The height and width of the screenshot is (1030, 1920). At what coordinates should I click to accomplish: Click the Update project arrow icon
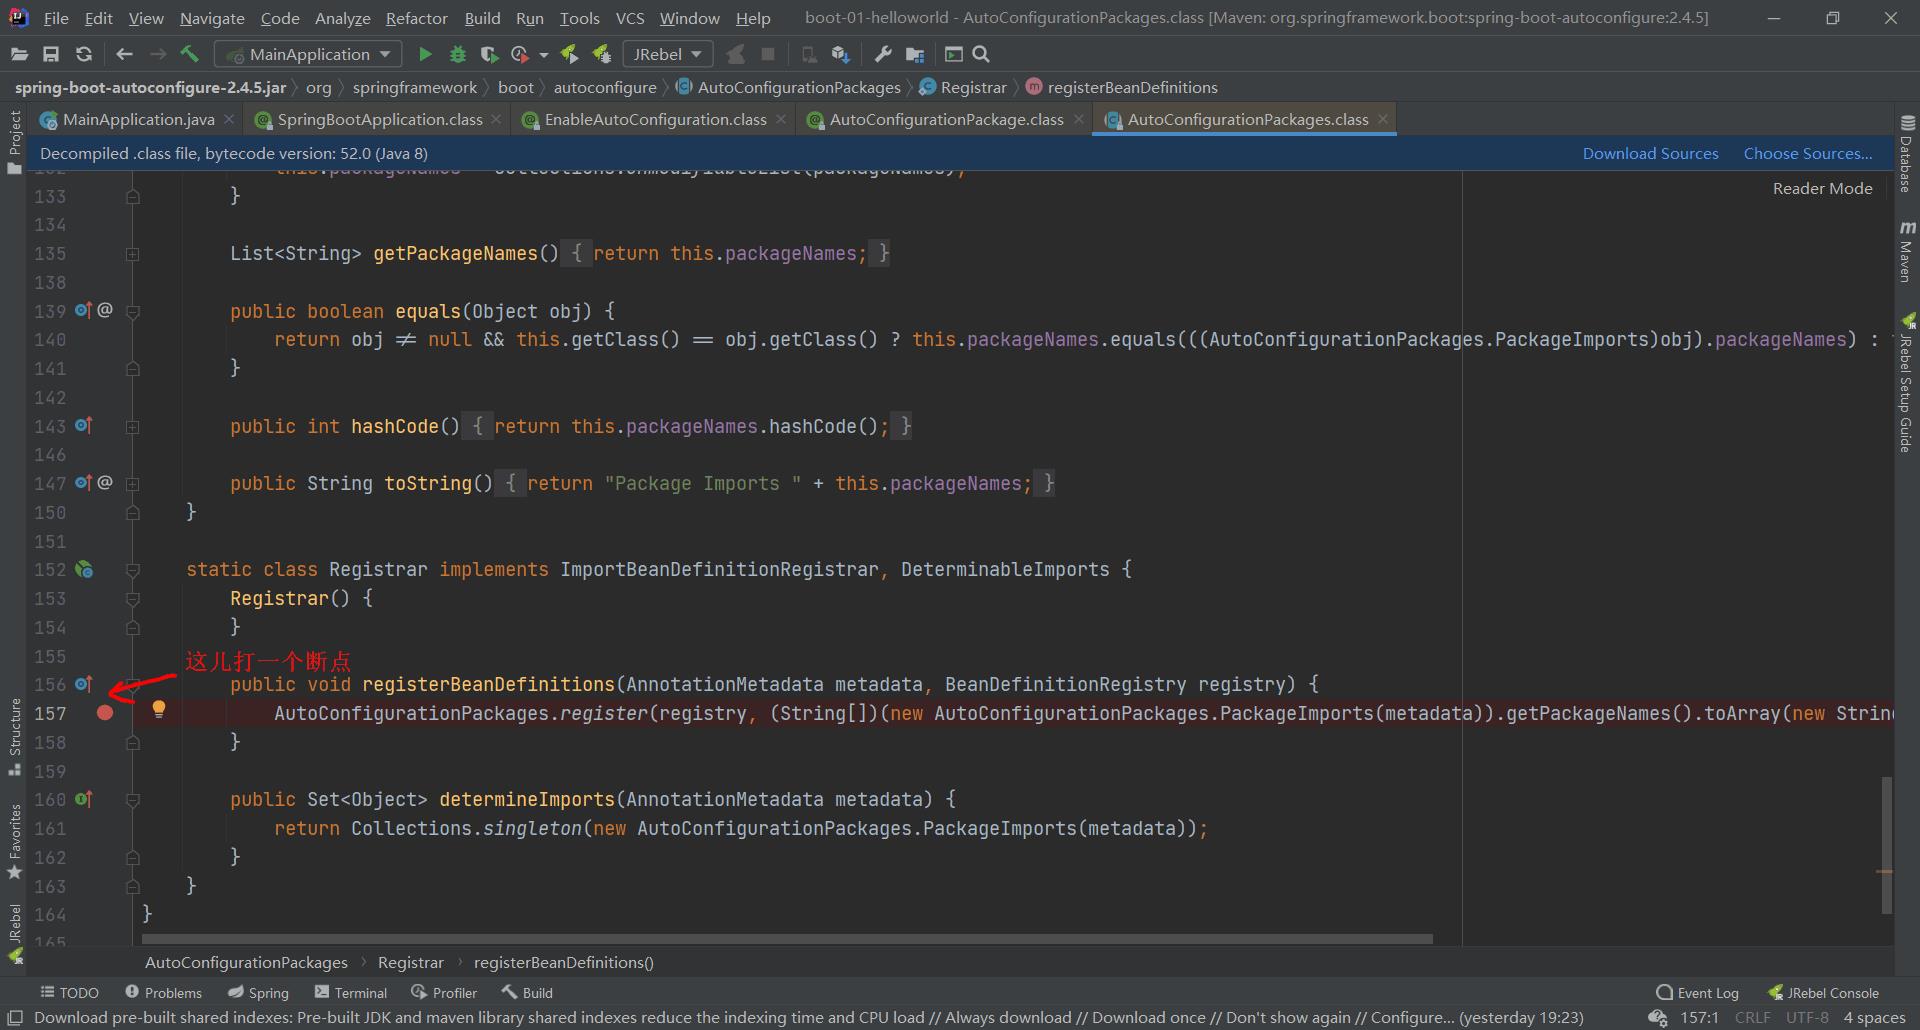(841, 54)
